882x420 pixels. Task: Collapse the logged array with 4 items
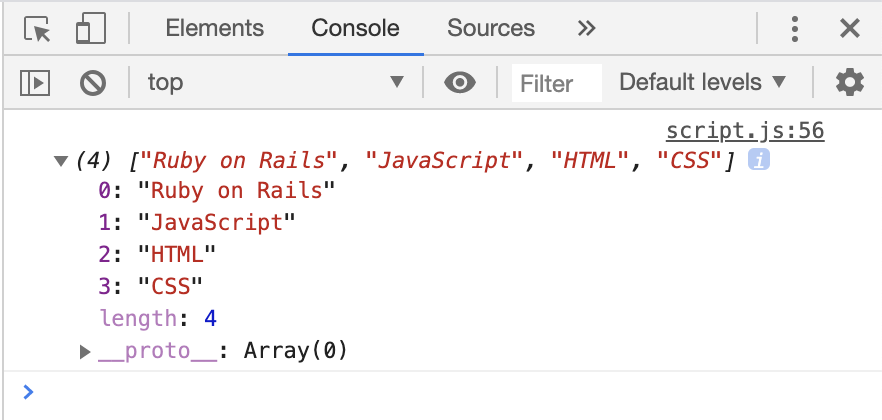(x=59, y=160)
